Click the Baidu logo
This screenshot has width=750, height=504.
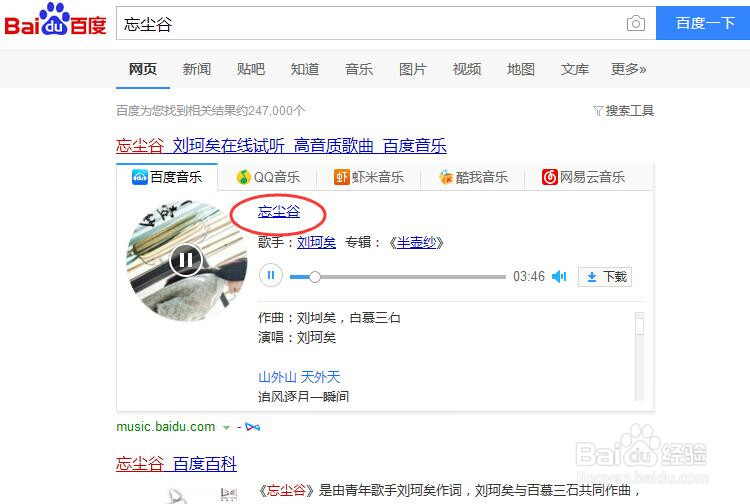click(55, 21)
